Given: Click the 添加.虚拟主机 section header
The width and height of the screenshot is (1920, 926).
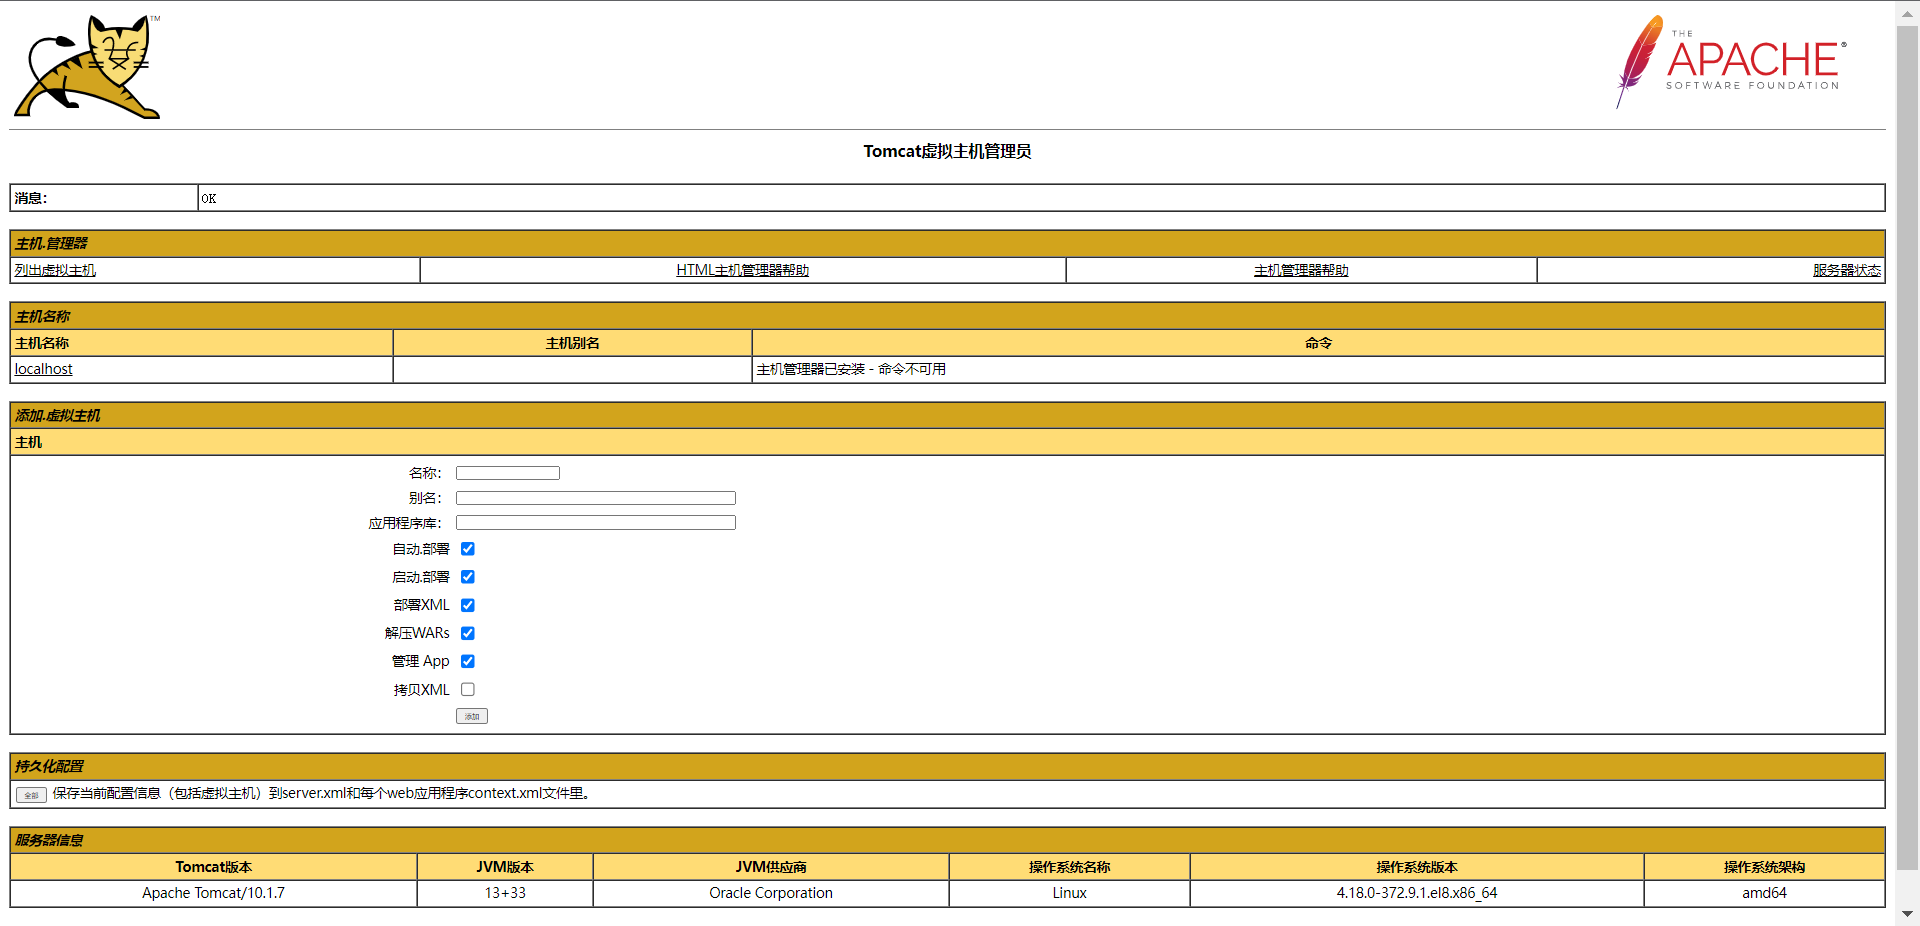Looking at the screenshot, I should (947, 415).
